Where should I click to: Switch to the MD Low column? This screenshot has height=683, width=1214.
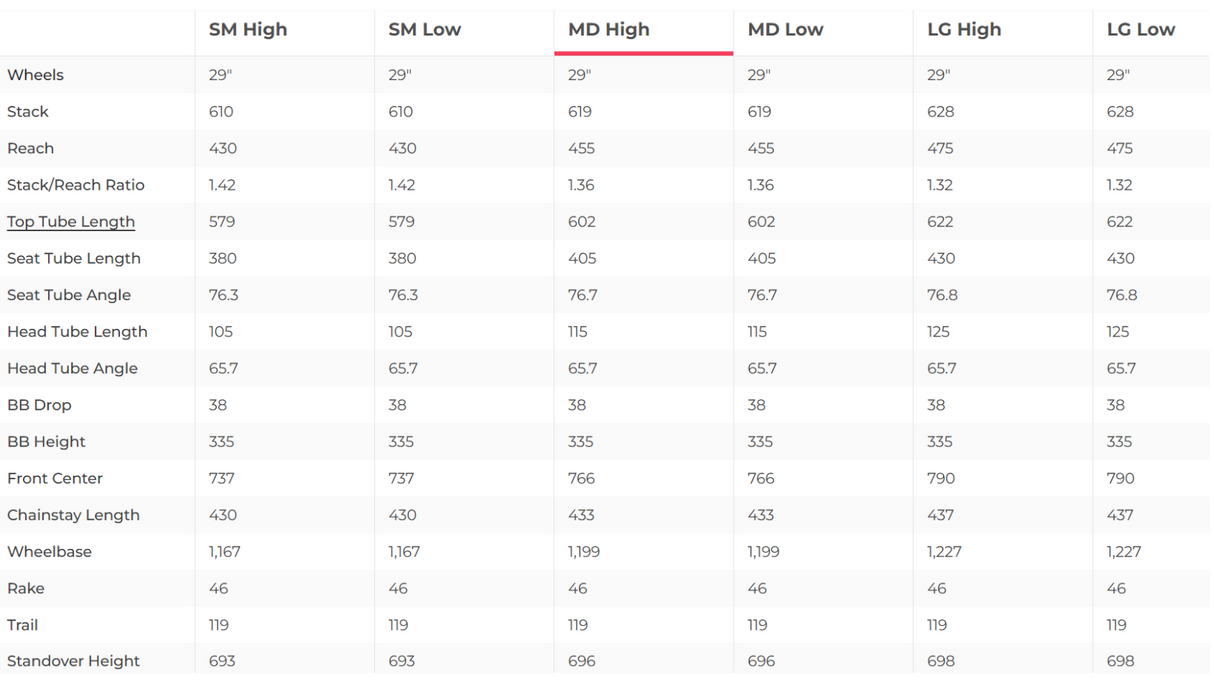[785, 30]
